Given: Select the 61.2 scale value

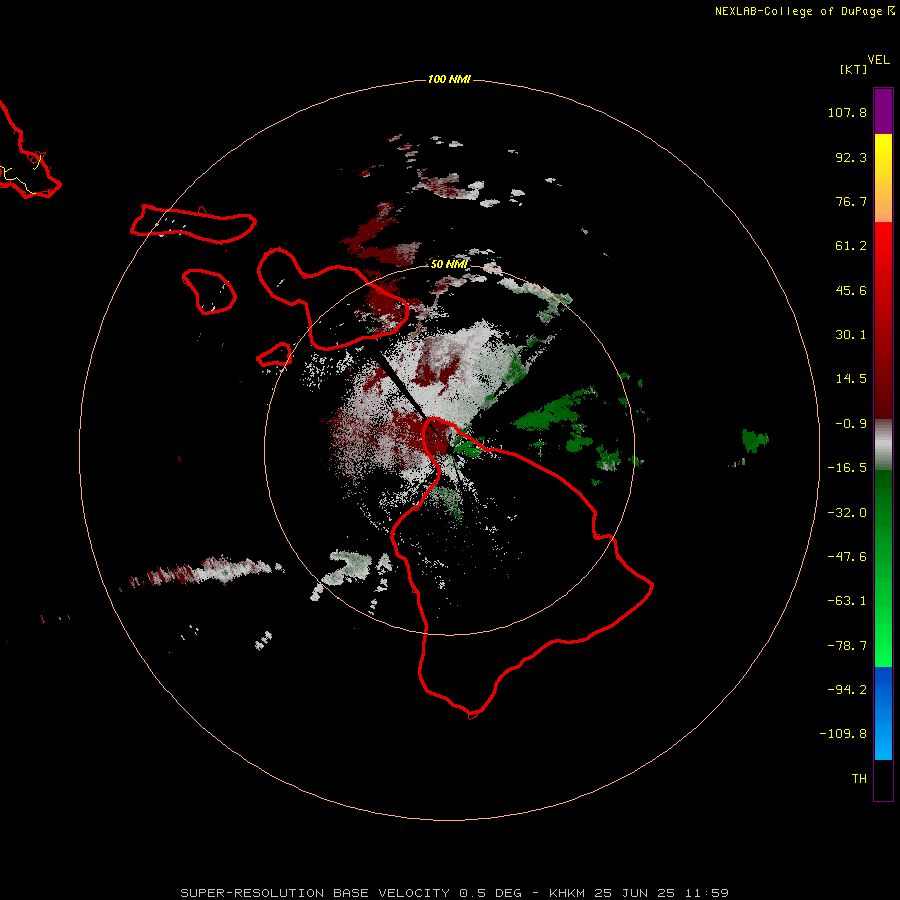Looking at the screenshot, I should 851,246.
